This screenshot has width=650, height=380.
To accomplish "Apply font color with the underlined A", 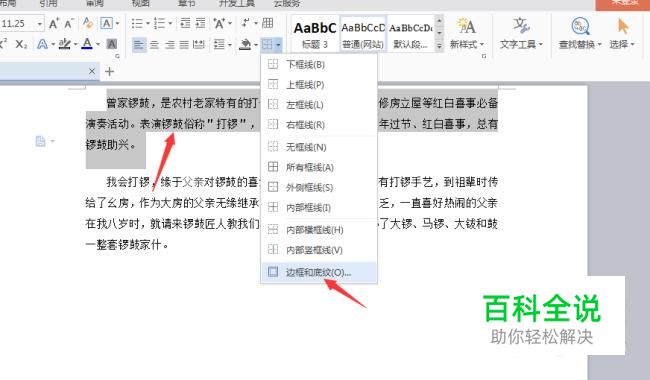I will click(87, 44).
